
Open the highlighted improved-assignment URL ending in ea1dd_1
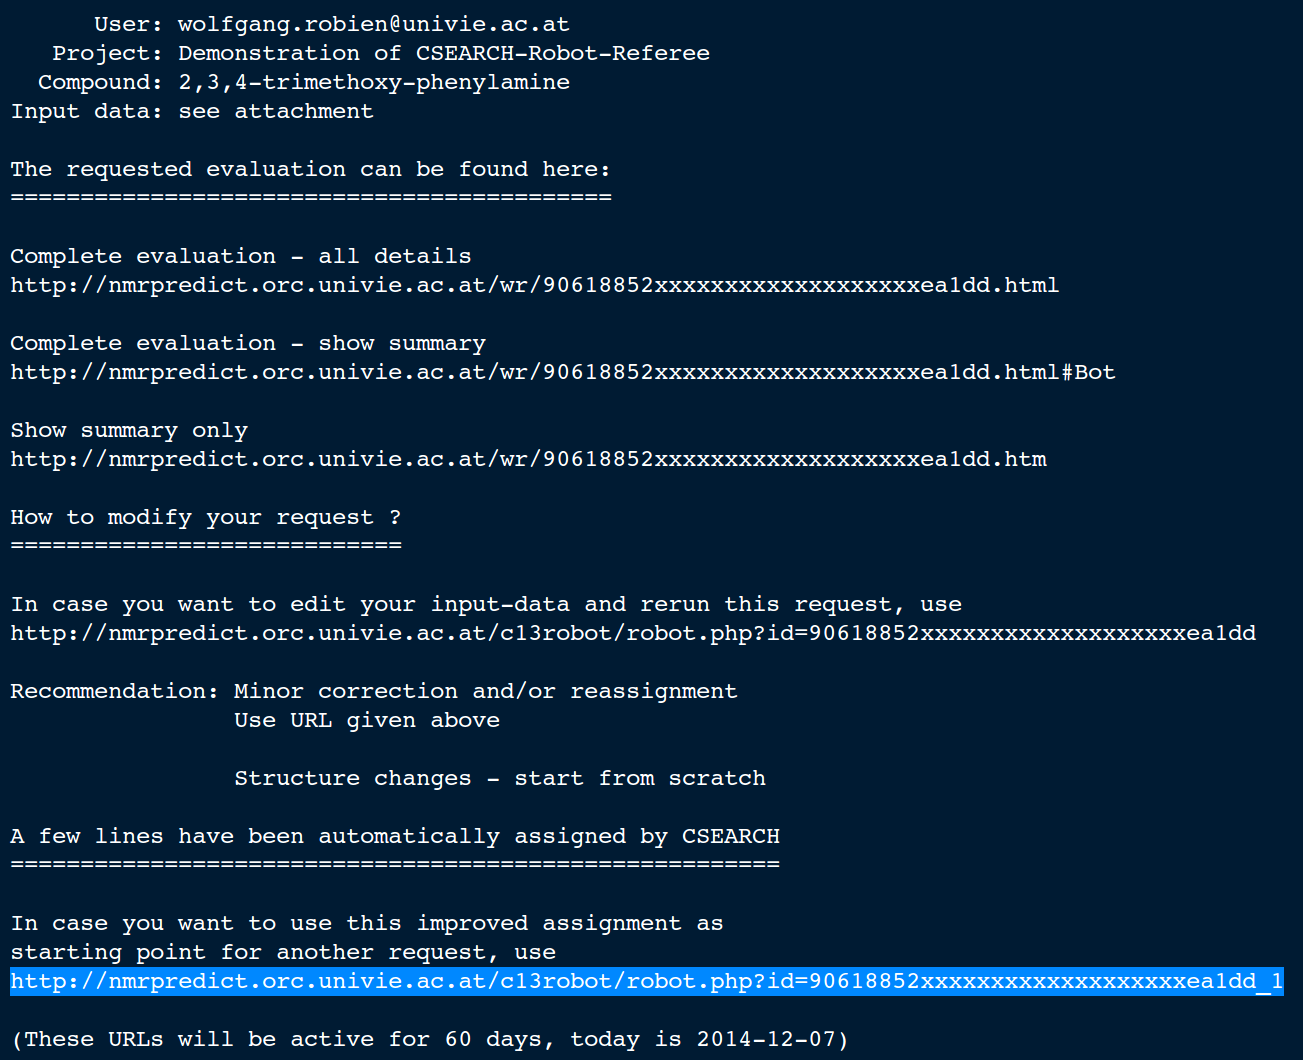tap(646, 981)
